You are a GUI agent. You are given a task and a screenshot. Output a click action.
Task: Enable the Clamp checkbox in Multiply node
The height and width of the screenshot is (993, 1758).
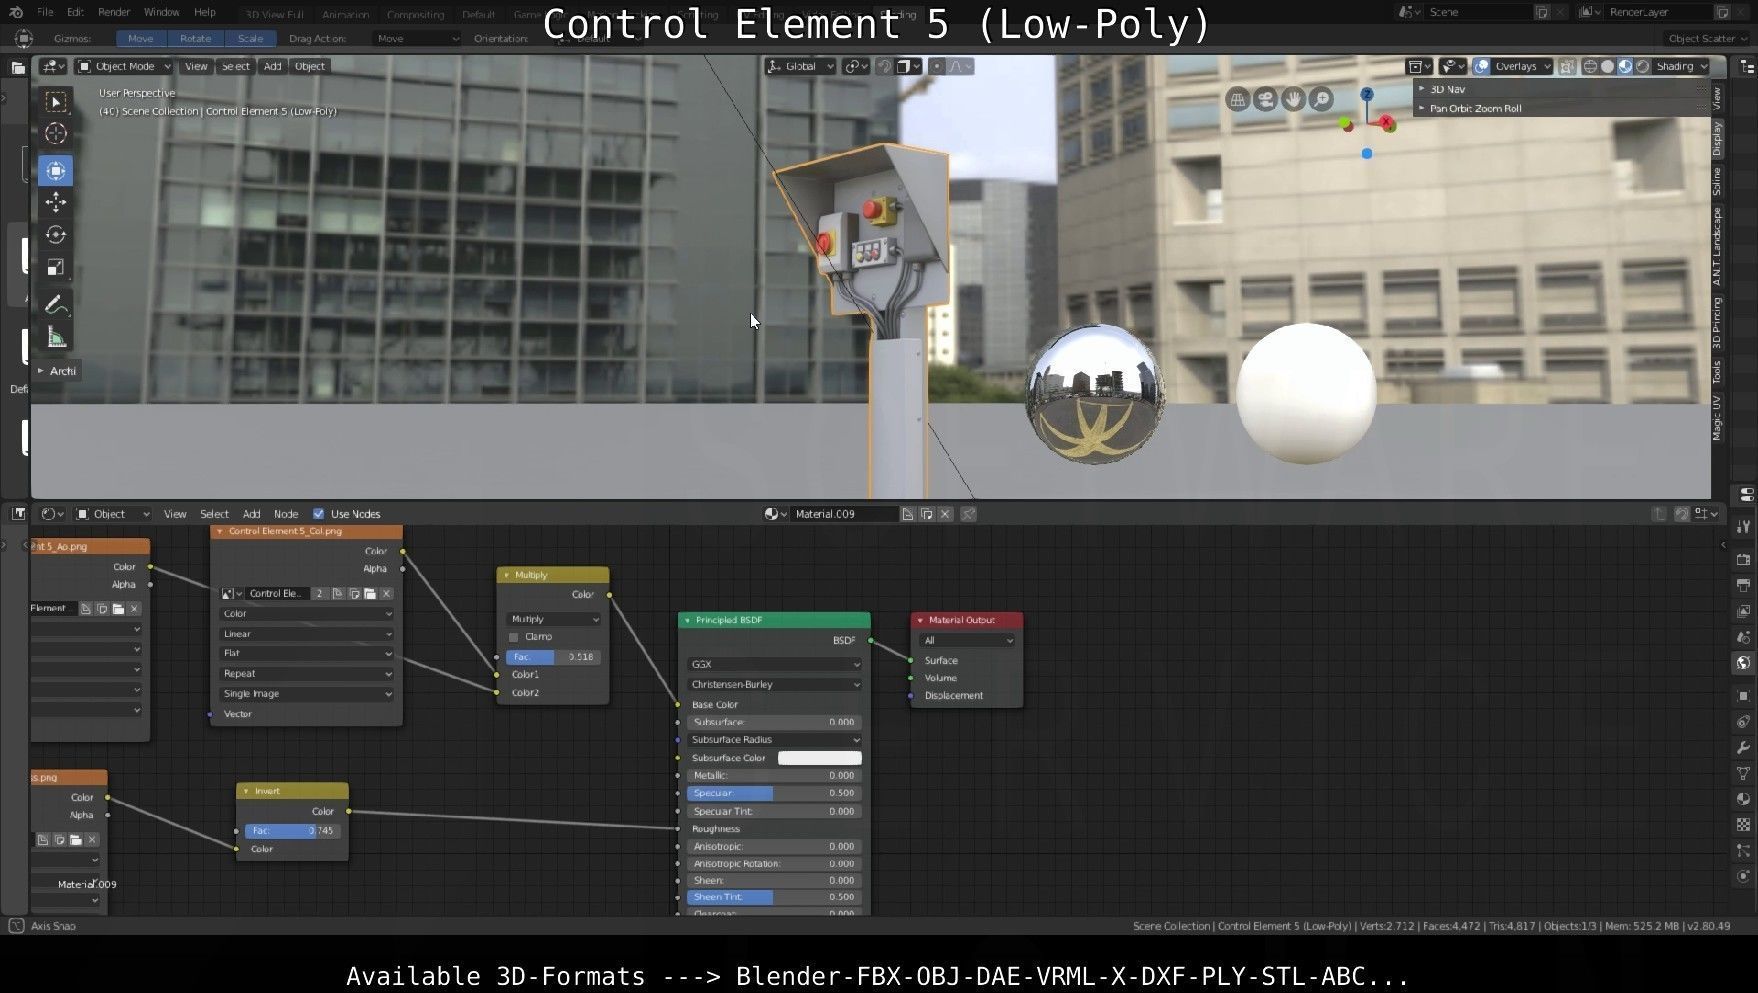pos(514,637)
